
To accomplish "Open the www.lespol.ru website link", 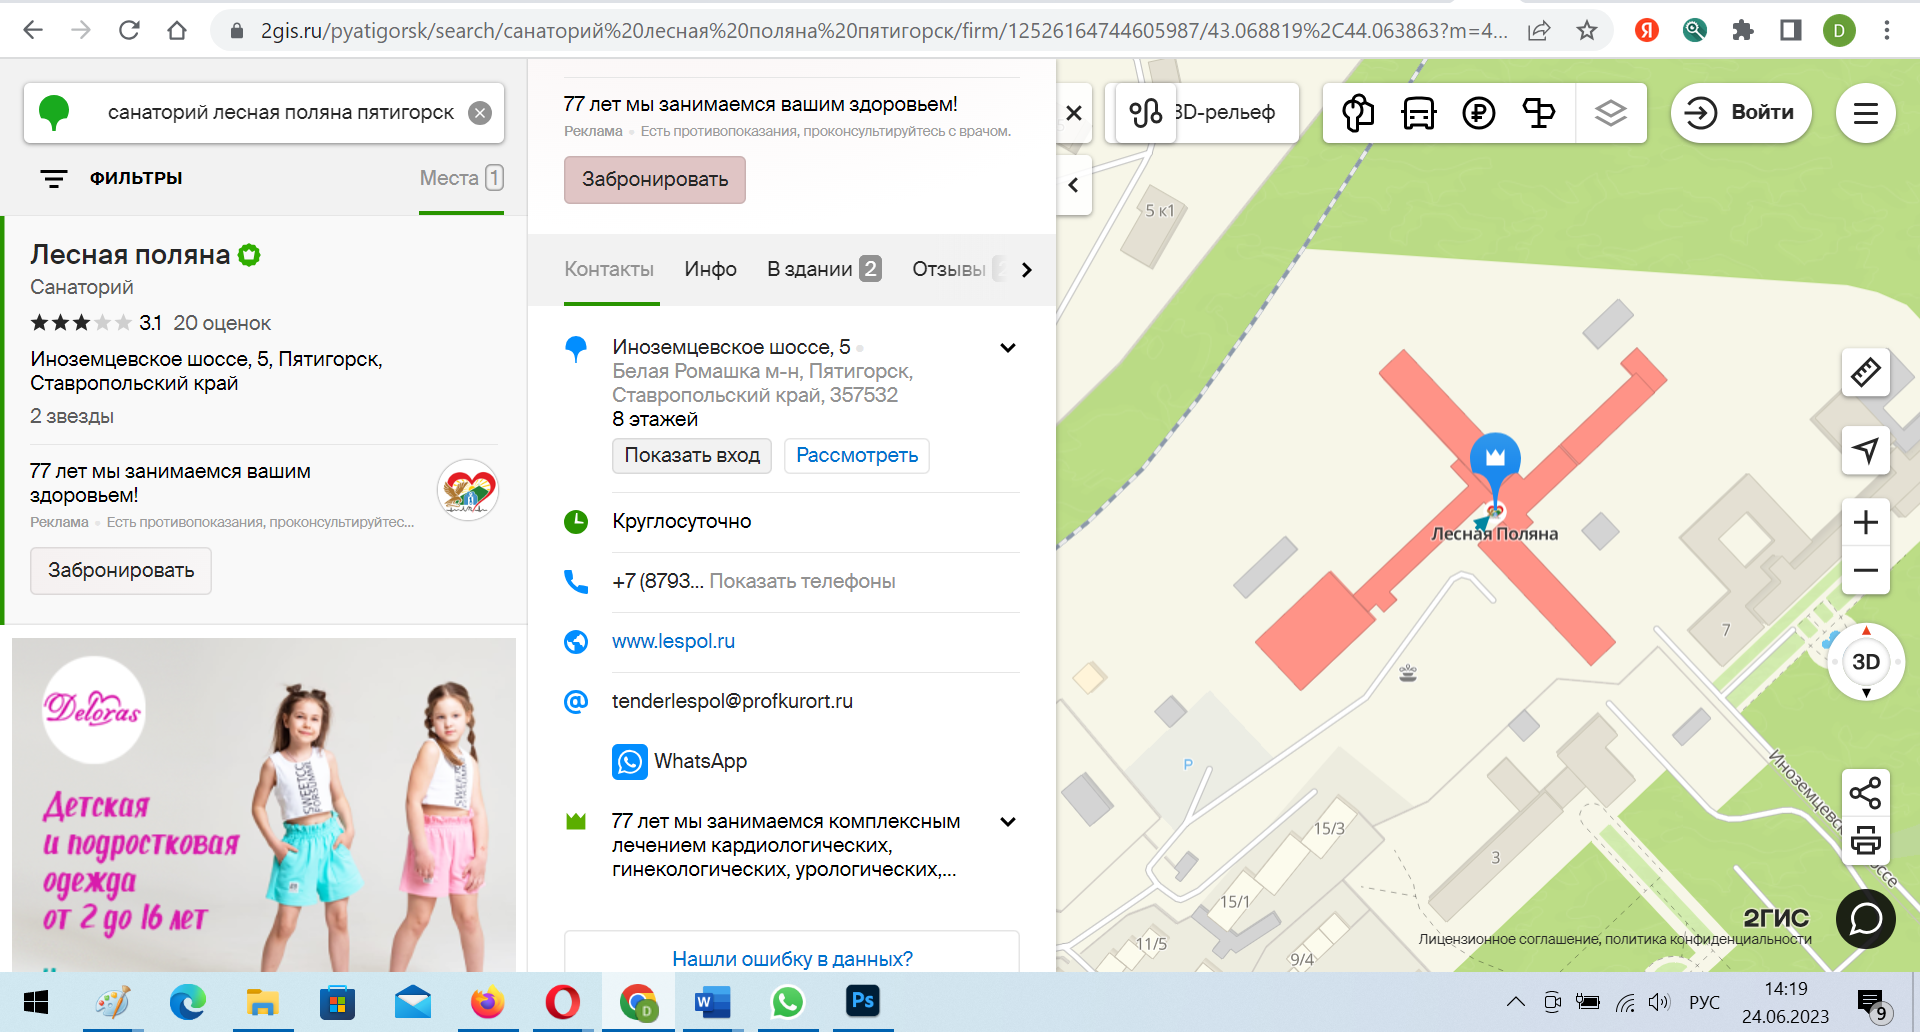I will click(x=673, y=642).
